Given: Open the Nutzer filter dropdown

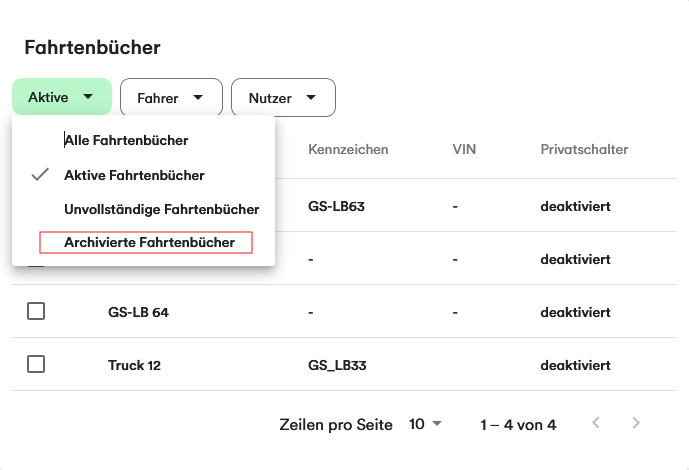Looking at the screenshot, I should [x=283, y=98].
